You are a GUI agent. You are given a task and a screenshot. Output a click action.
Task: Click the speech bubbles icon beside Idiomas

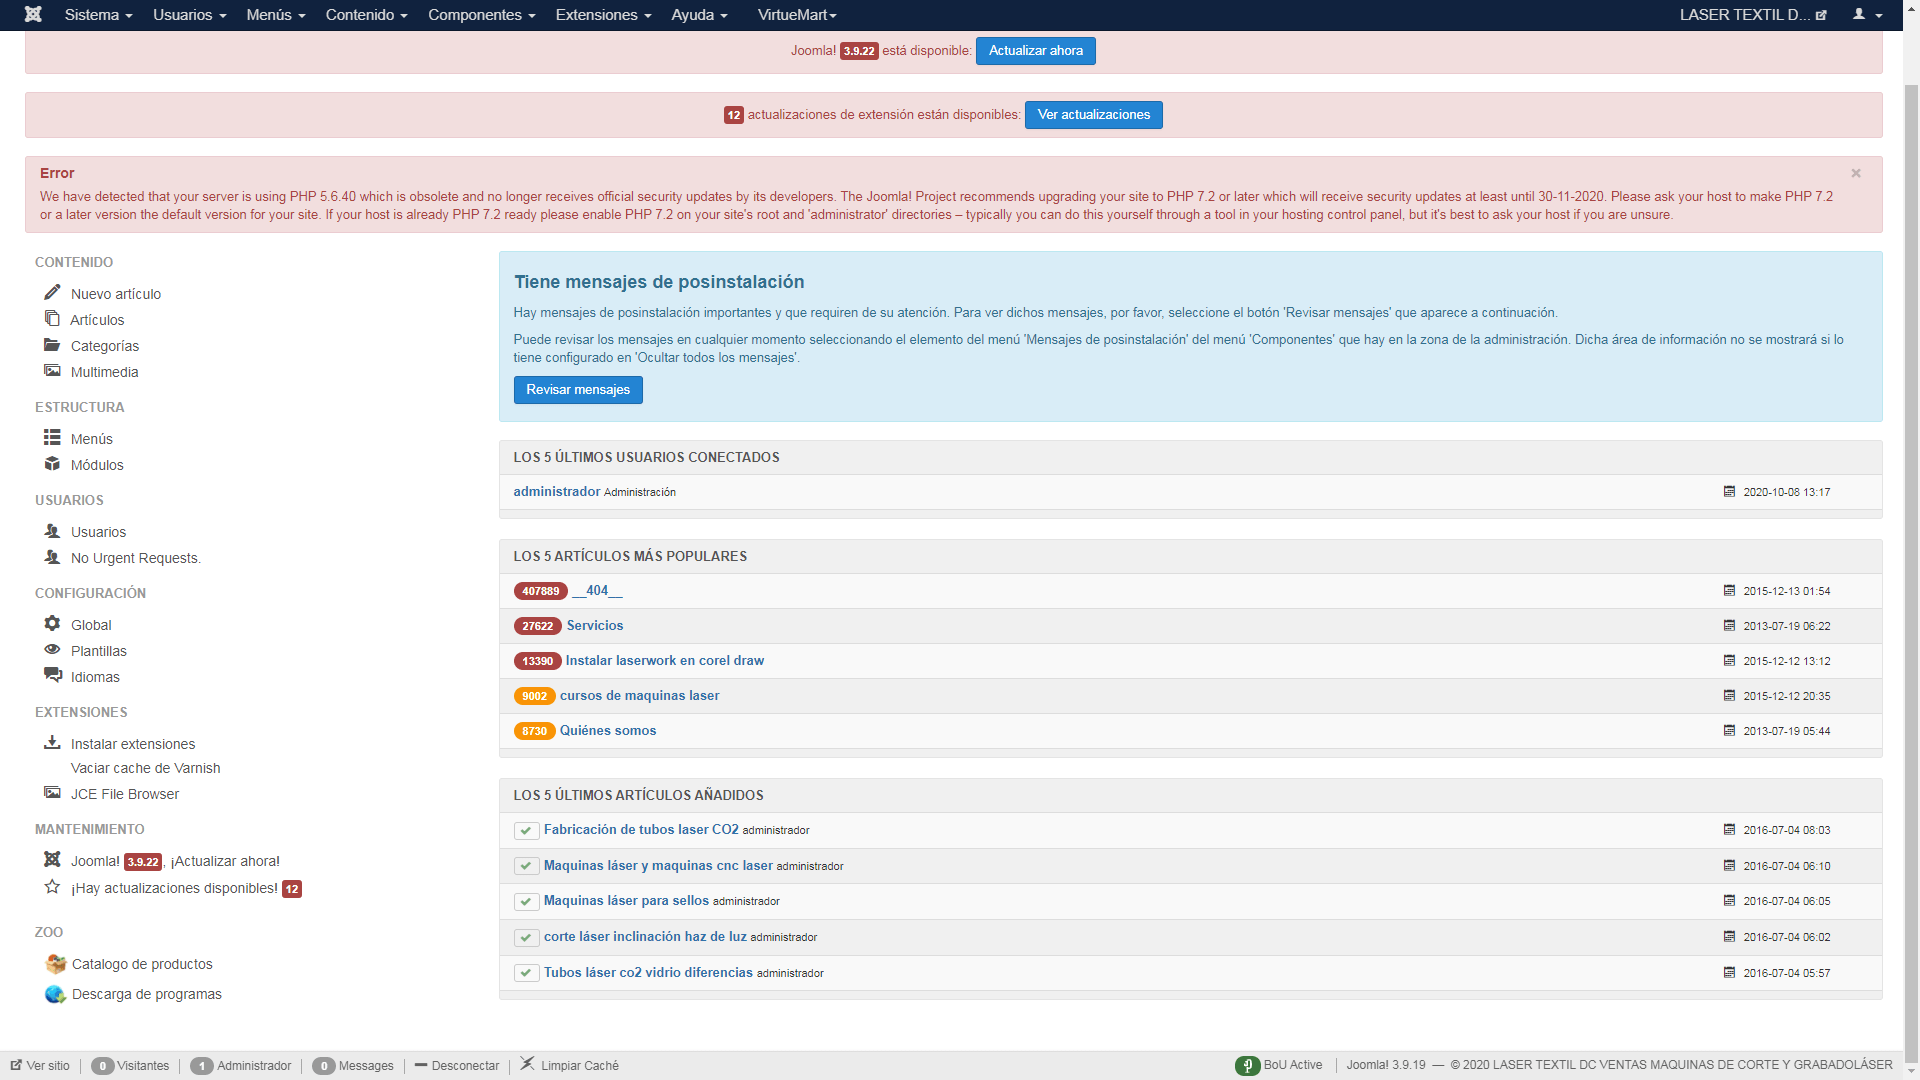pos(52,675)
